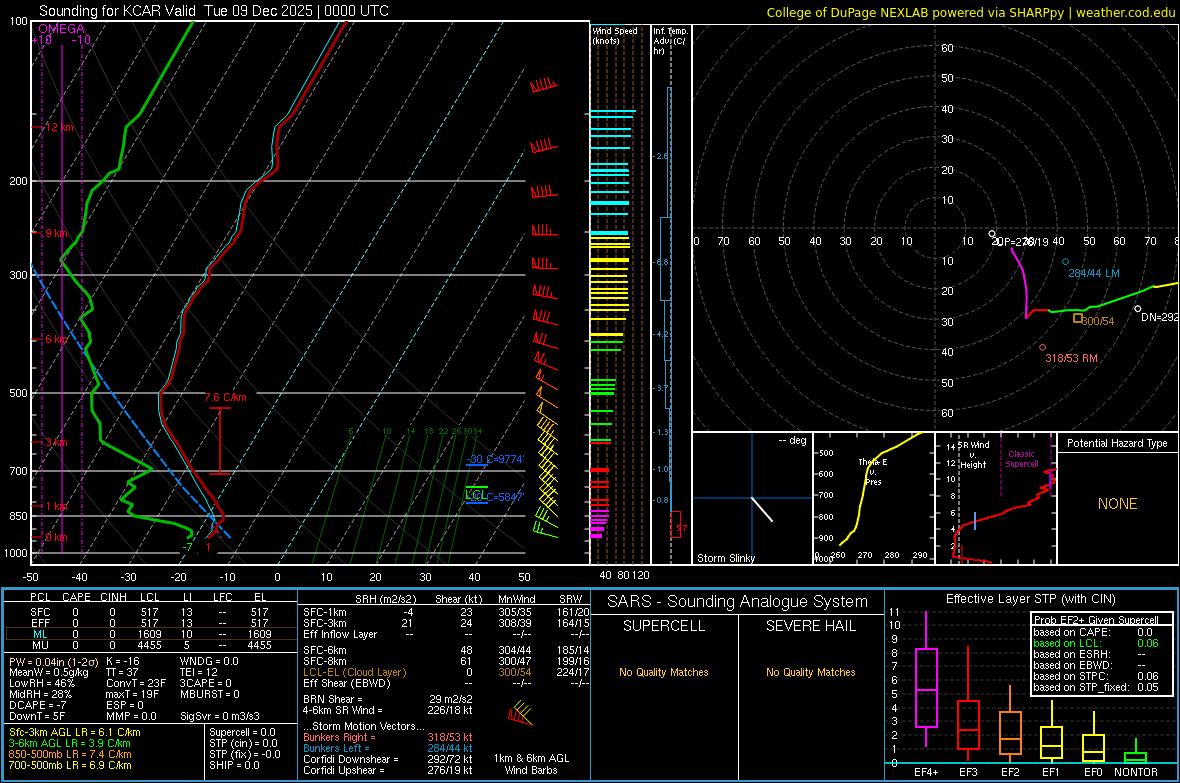Click the SFC-1km kinematics row label
1180x783 pixels.
click(325, 613)
